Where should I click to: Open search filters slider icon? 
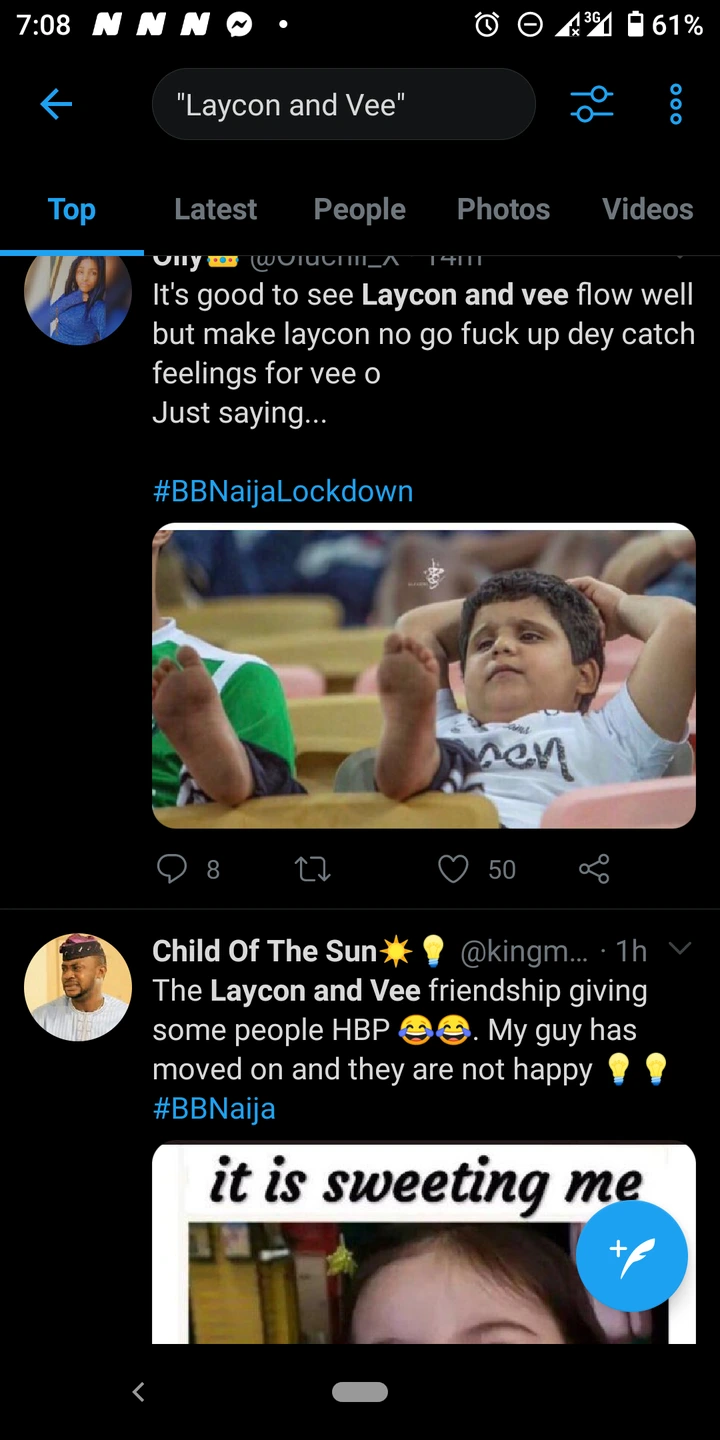click(591, 104)
